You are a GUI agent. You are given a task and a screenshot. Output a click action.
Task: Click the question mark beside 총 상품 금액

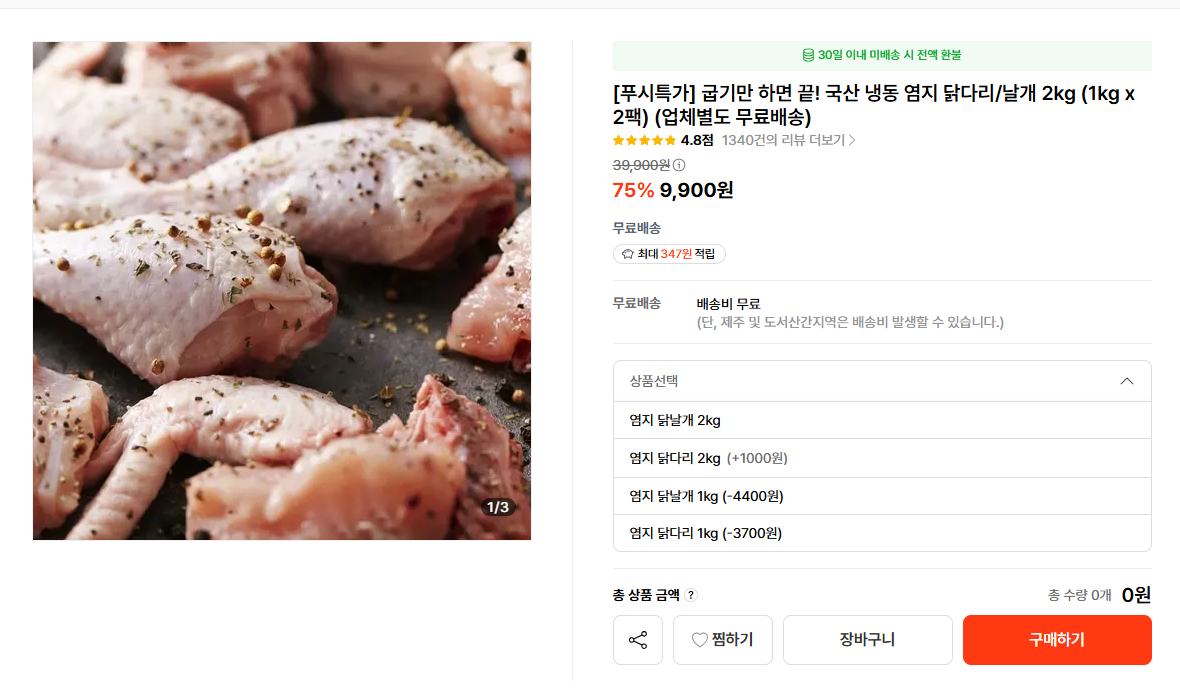click(691, 595)
